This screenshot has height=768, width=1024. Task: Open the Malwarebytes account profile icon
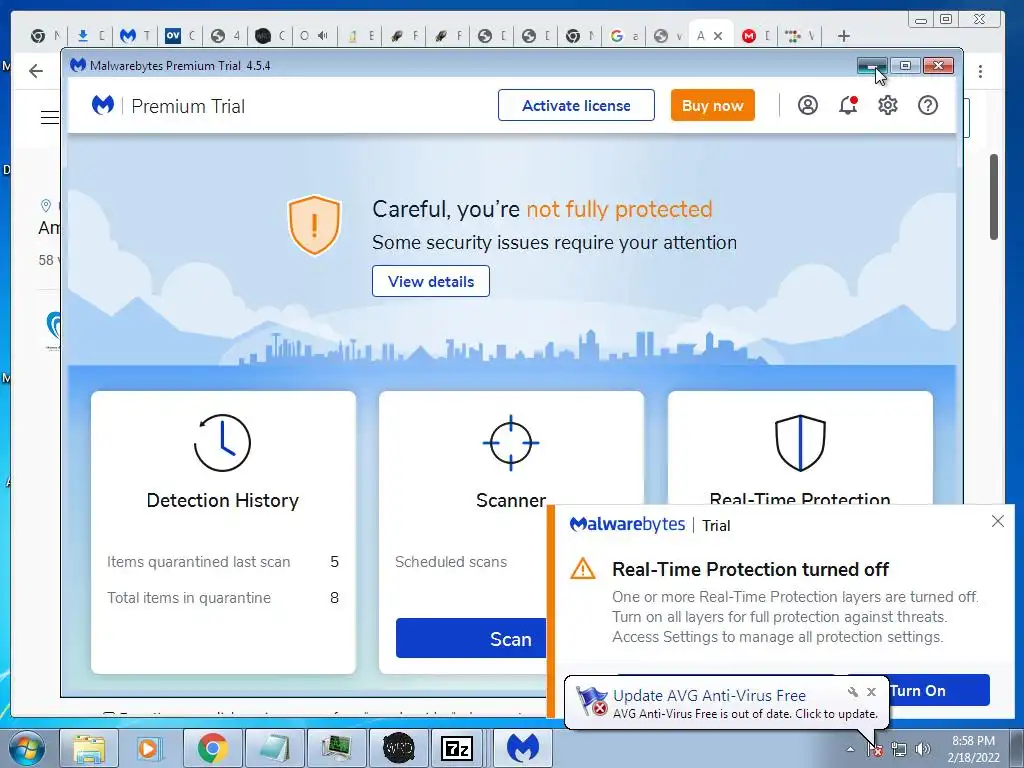808,105
